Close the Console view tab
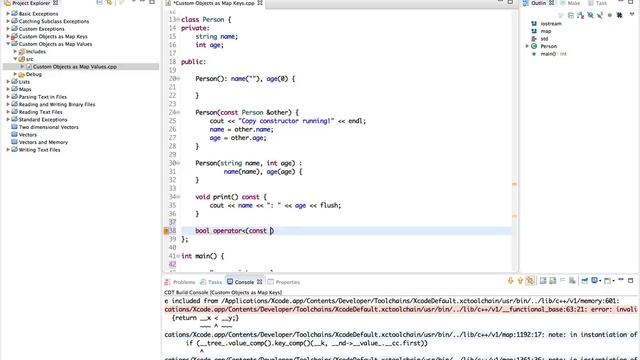 click(x=260, y=282)
